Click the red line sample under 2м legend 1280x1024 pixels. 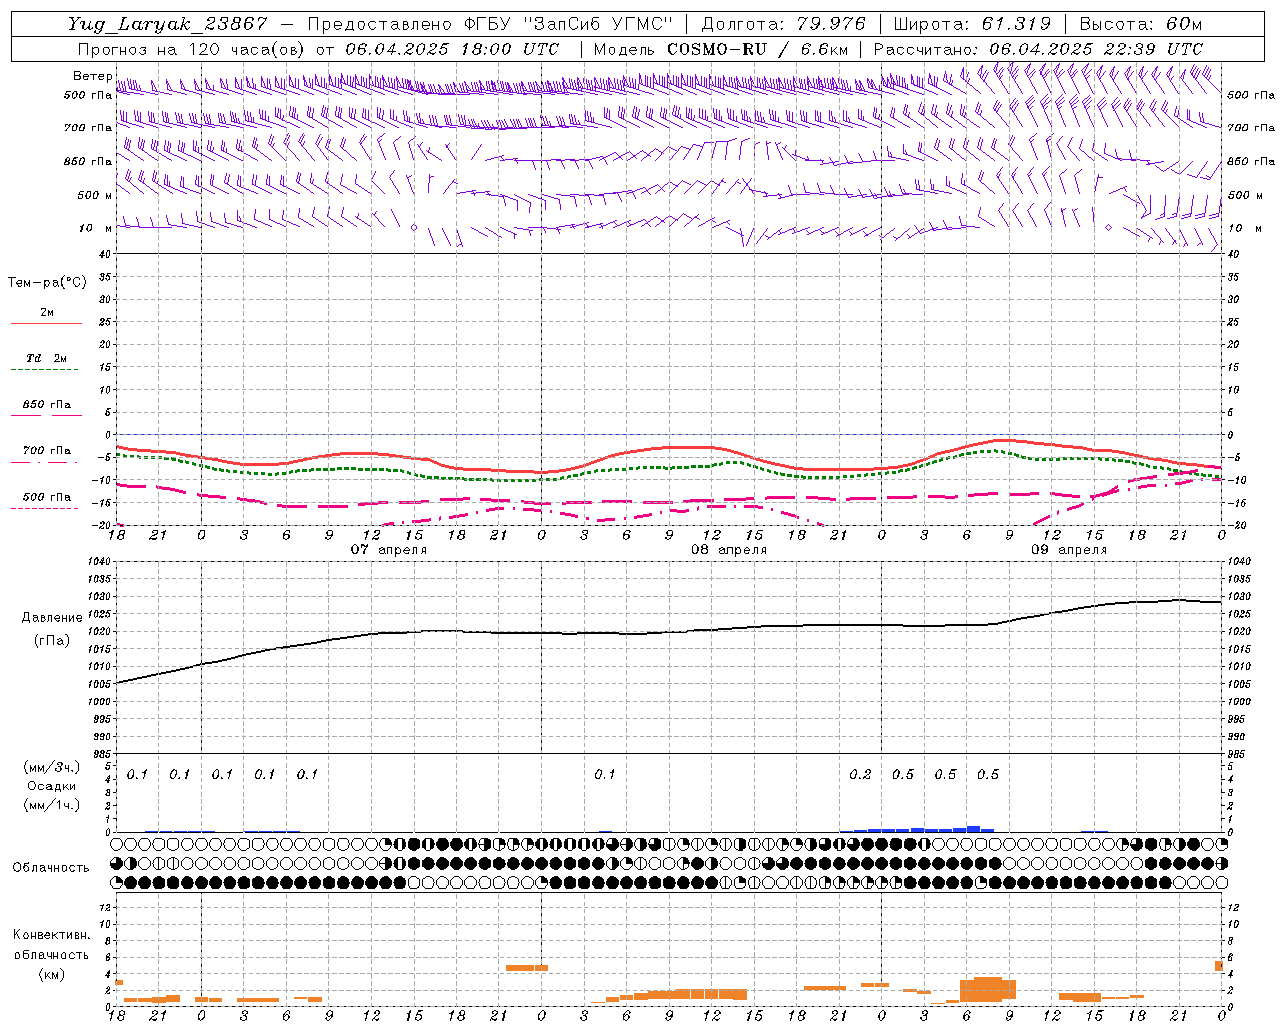point(46,324)
